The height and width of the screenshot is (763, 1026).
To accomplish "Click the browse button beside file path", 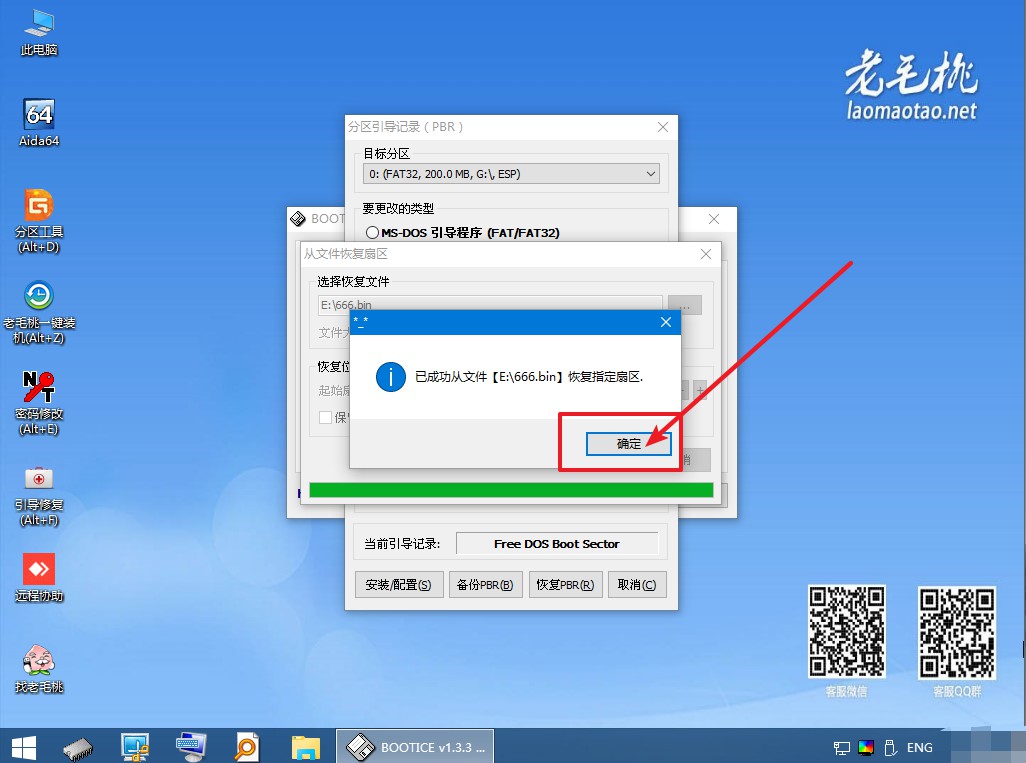I will point(685,305).
